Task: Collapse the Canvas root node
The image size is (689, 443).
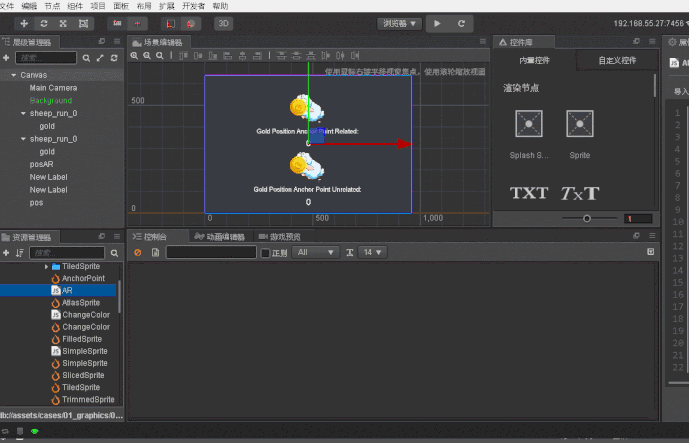Action: [14, 75]
